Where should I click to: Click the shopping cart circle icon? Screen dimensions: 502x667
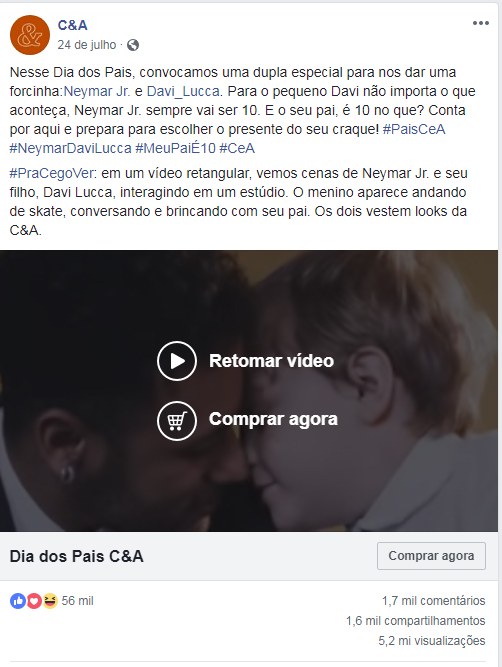(x=177, y=421)
